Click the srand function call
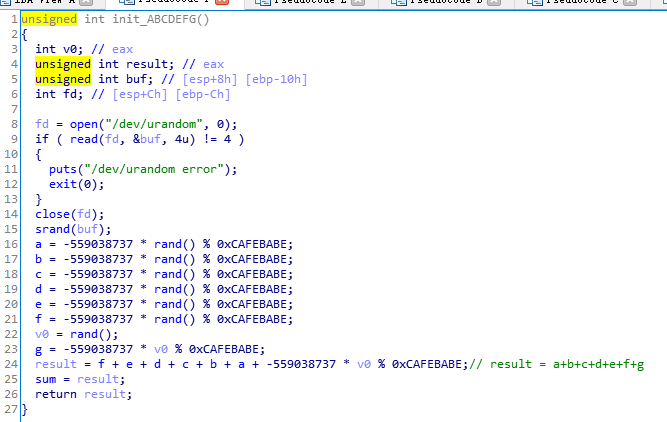 click(x=52, y=229)
